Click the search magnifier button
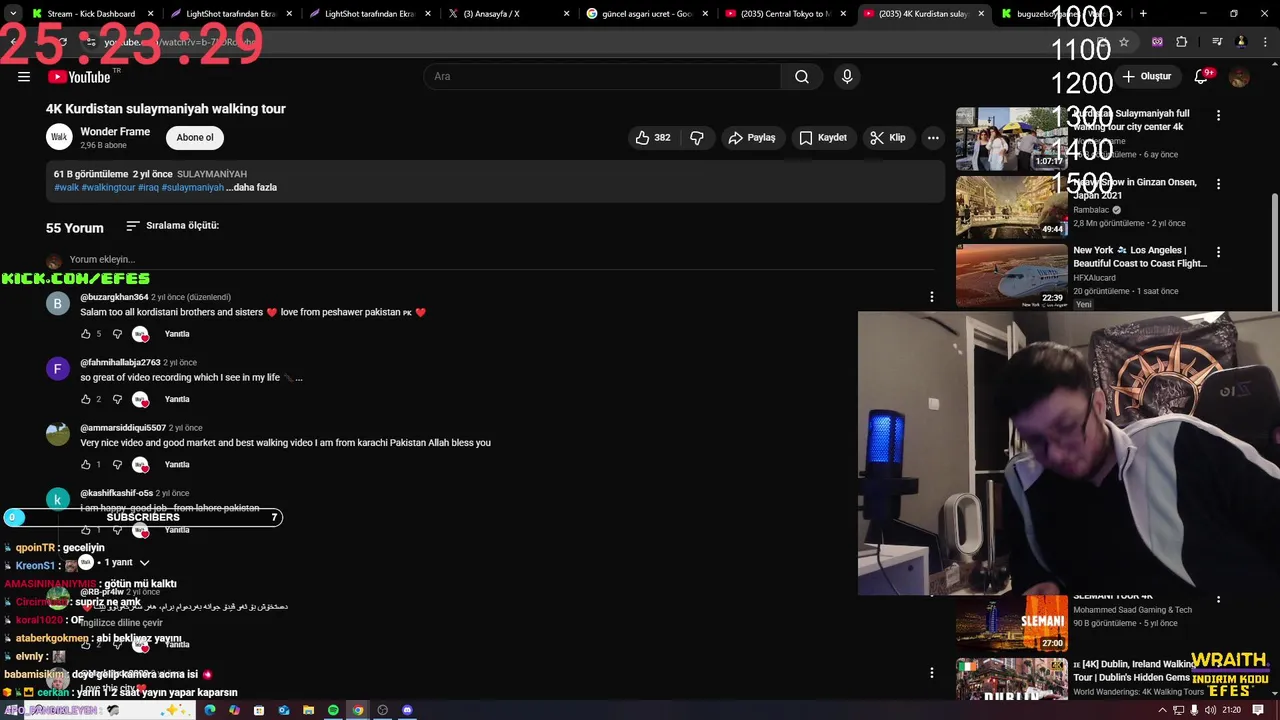This screenshot has width=1280, height=720. click(802, 77)
